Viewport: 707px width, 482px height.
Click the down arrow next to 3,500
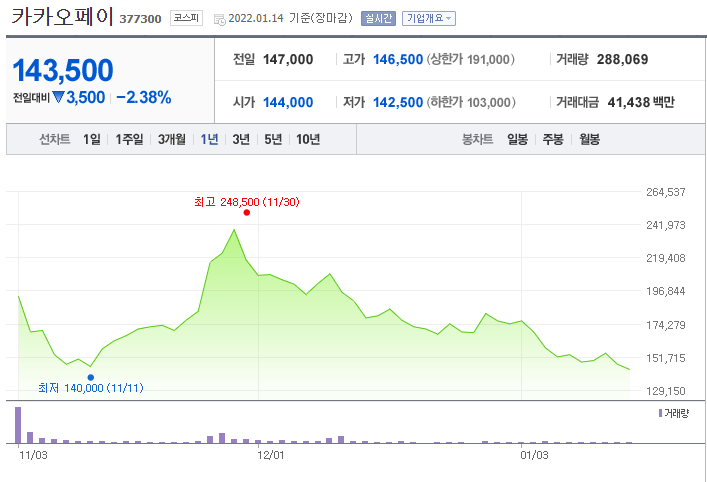(x=59, y=96)
